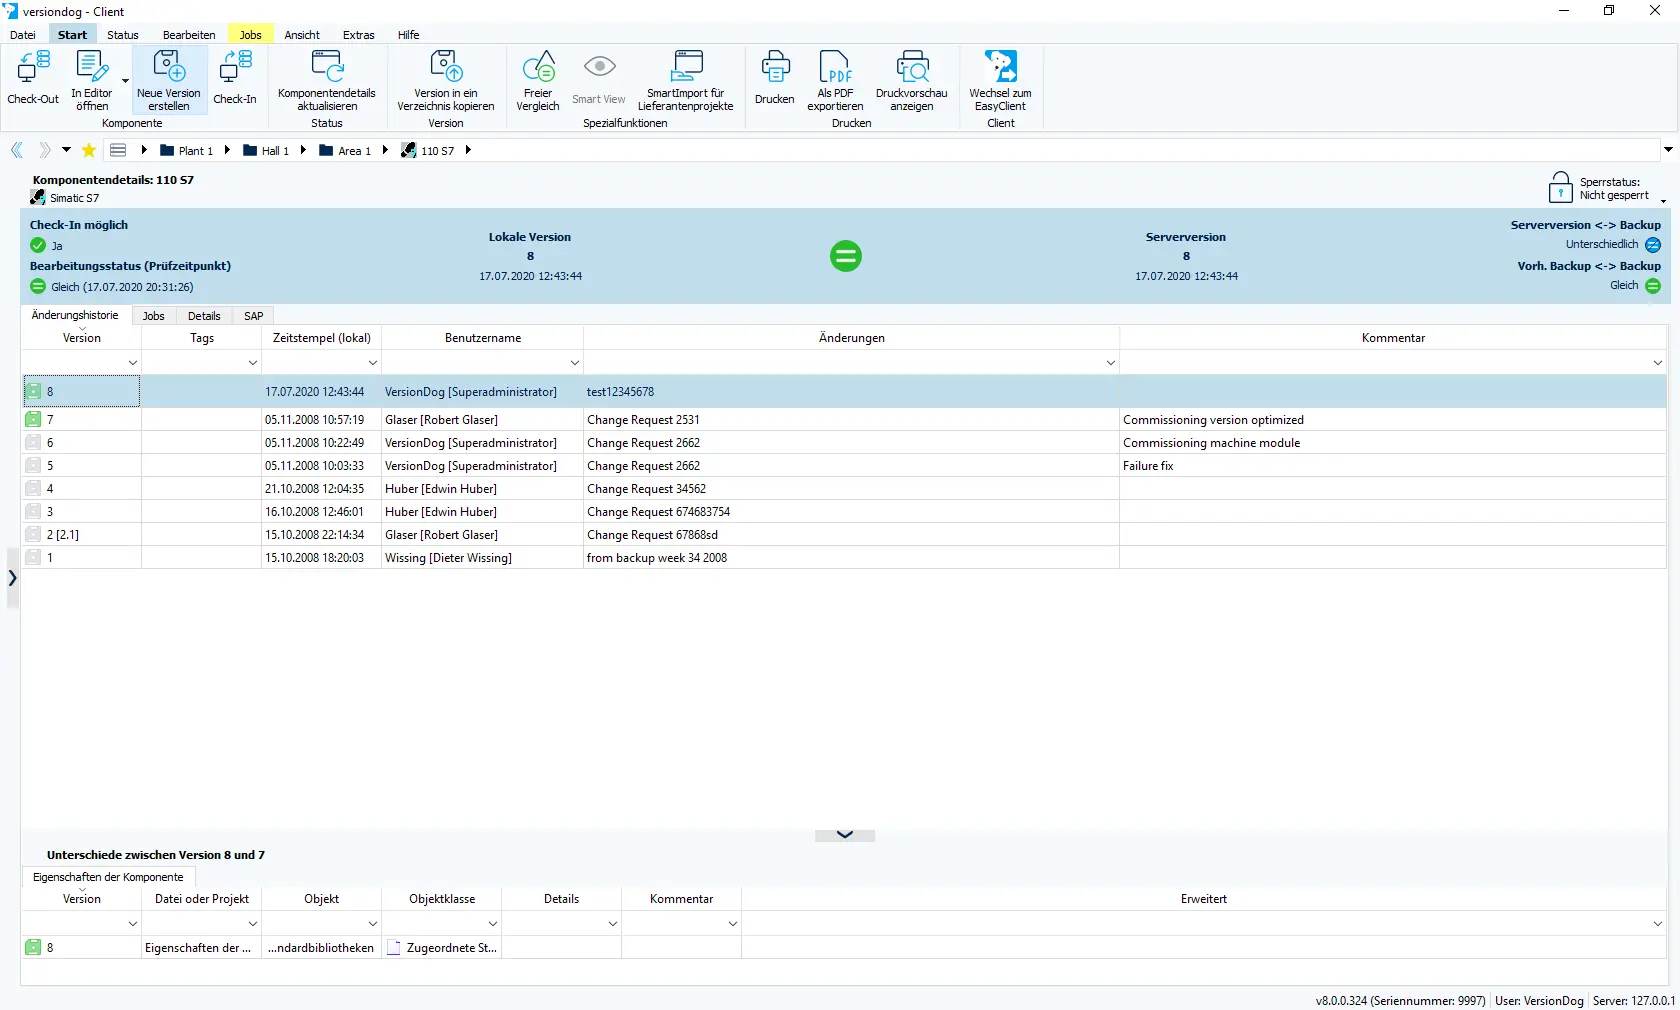Click the navigate back arrow
The image size is (1680, 1010).
(17, 150)
